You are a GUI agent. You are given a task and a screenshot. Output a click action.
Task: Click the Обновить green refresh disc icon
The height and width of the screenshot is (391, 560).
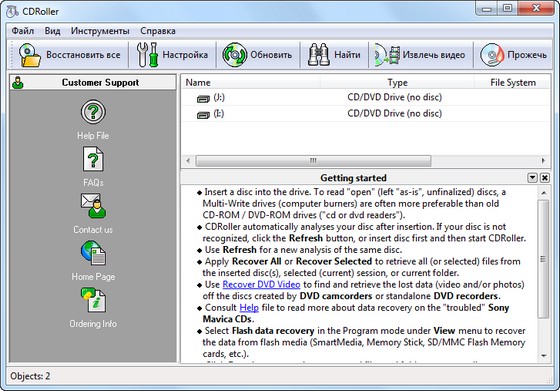tap(235, 55)
